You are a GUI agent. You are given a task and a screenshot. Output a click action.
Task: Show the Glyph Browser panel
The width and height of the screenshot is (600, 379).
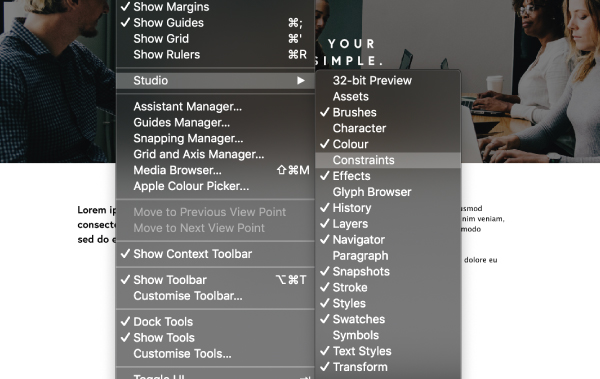pyautogui.click(x=388, y=192)
